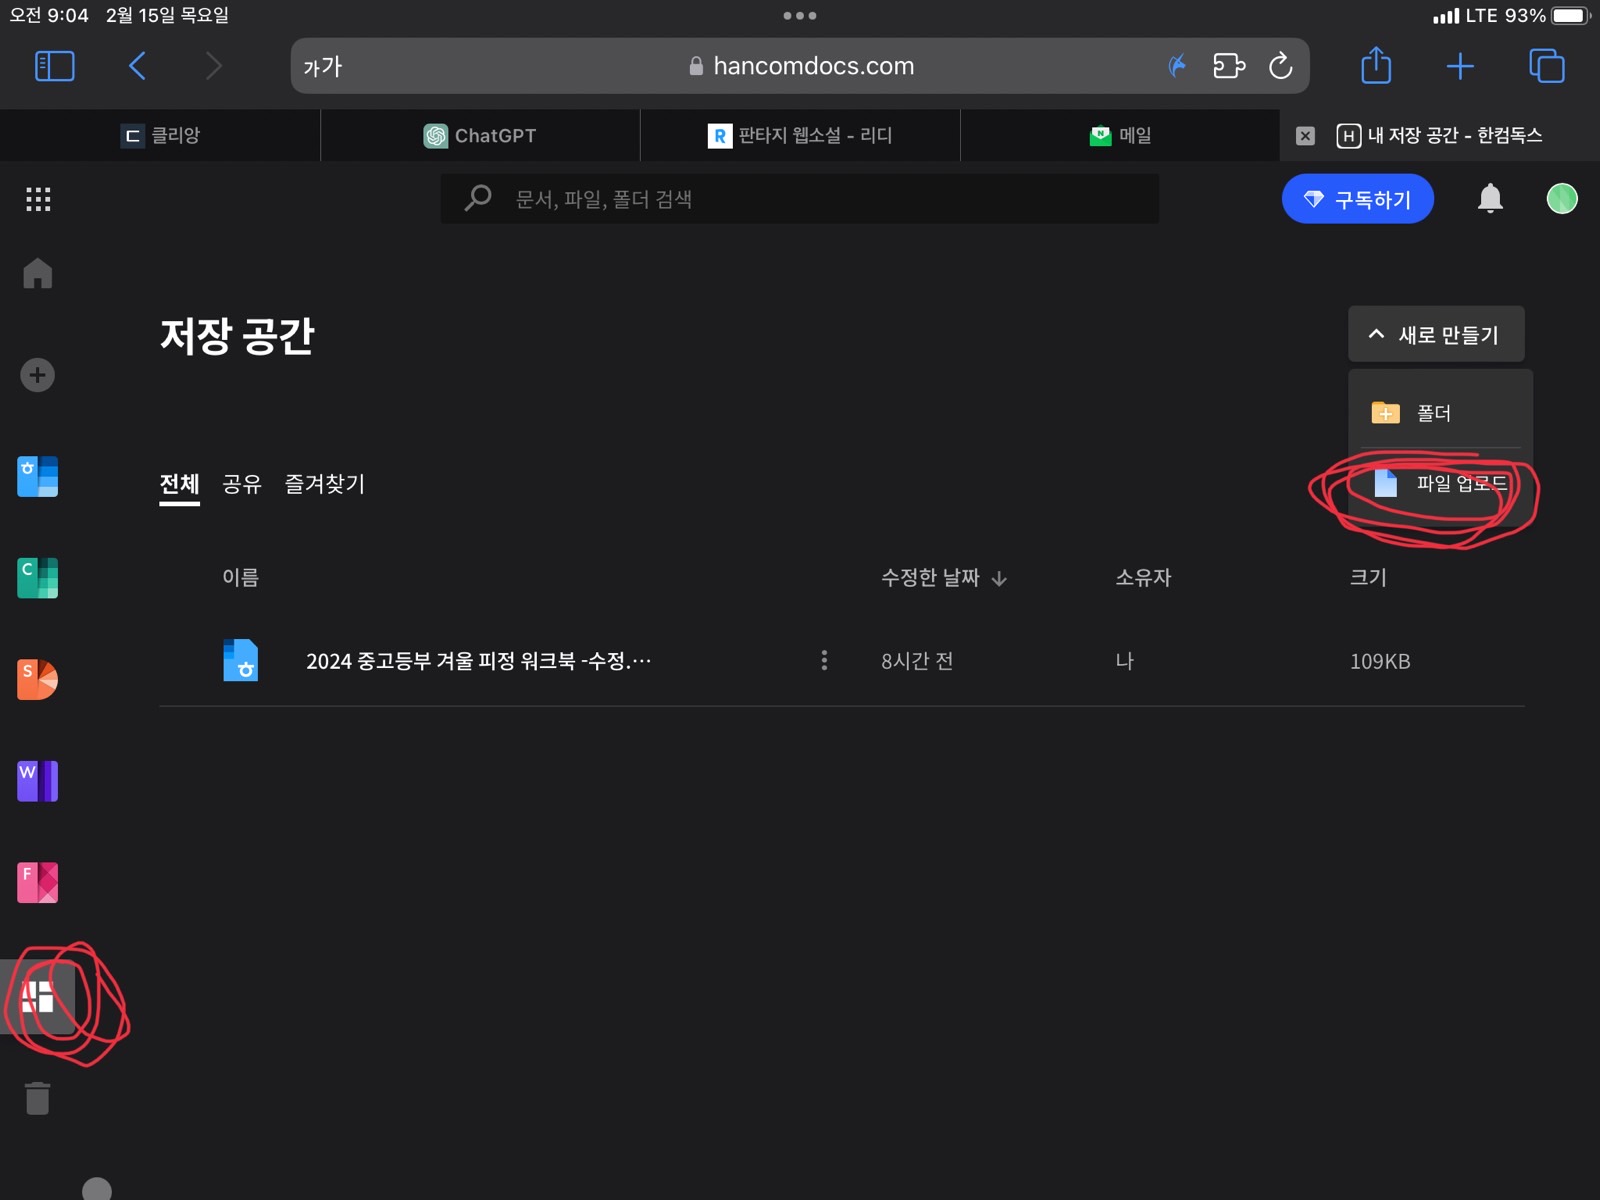Open the pink Forms app icon
The height and width of the screenshot is (1200, 1600).
tap(37, 882)
